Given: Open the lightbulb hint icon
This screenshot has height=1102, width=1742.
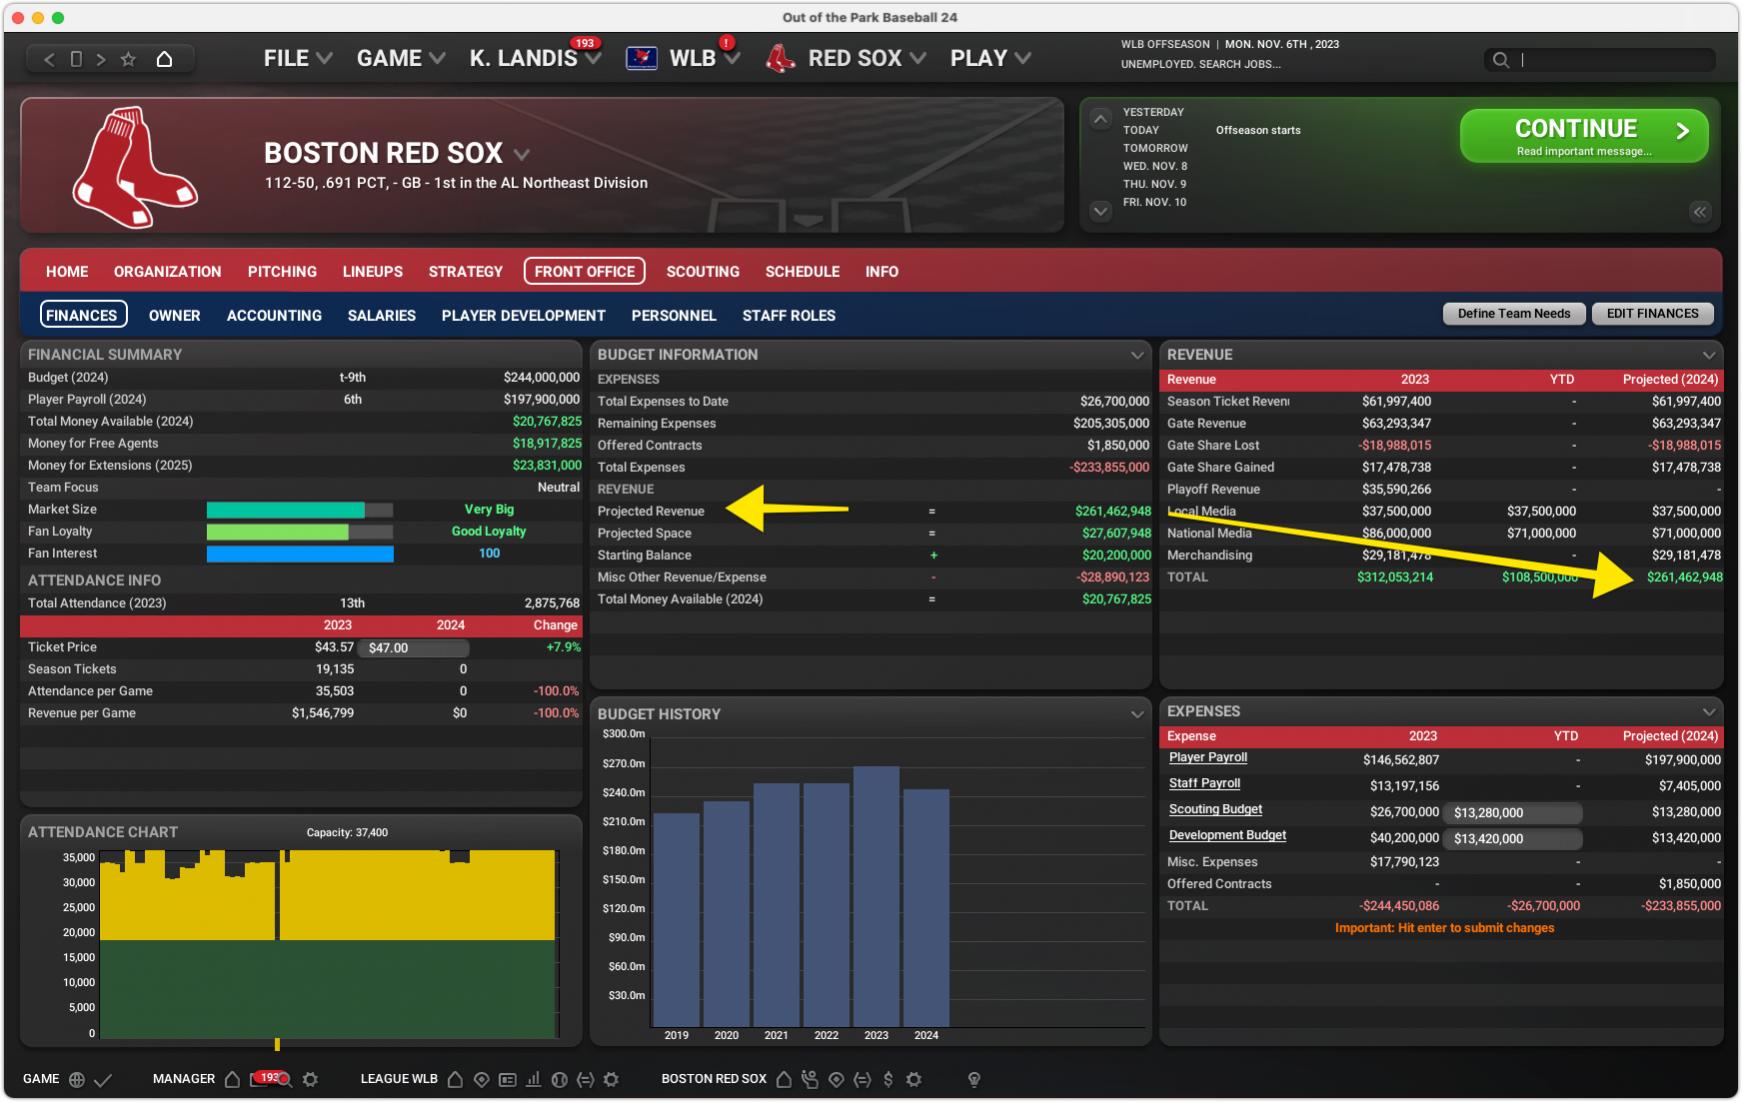Looking at the screenshot, I should [x=973, y=1079].
